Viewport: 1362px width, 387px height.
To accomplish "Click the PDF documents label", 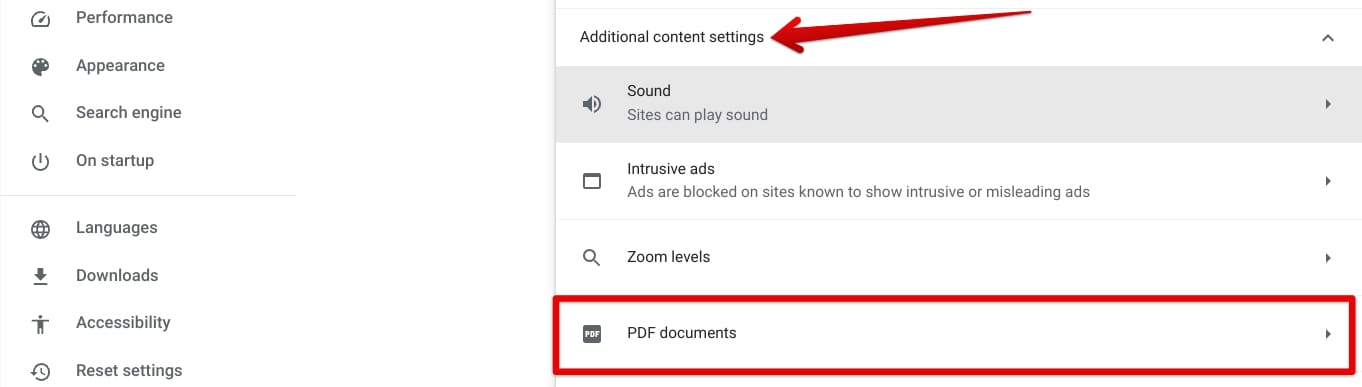I will click(681, 333).
